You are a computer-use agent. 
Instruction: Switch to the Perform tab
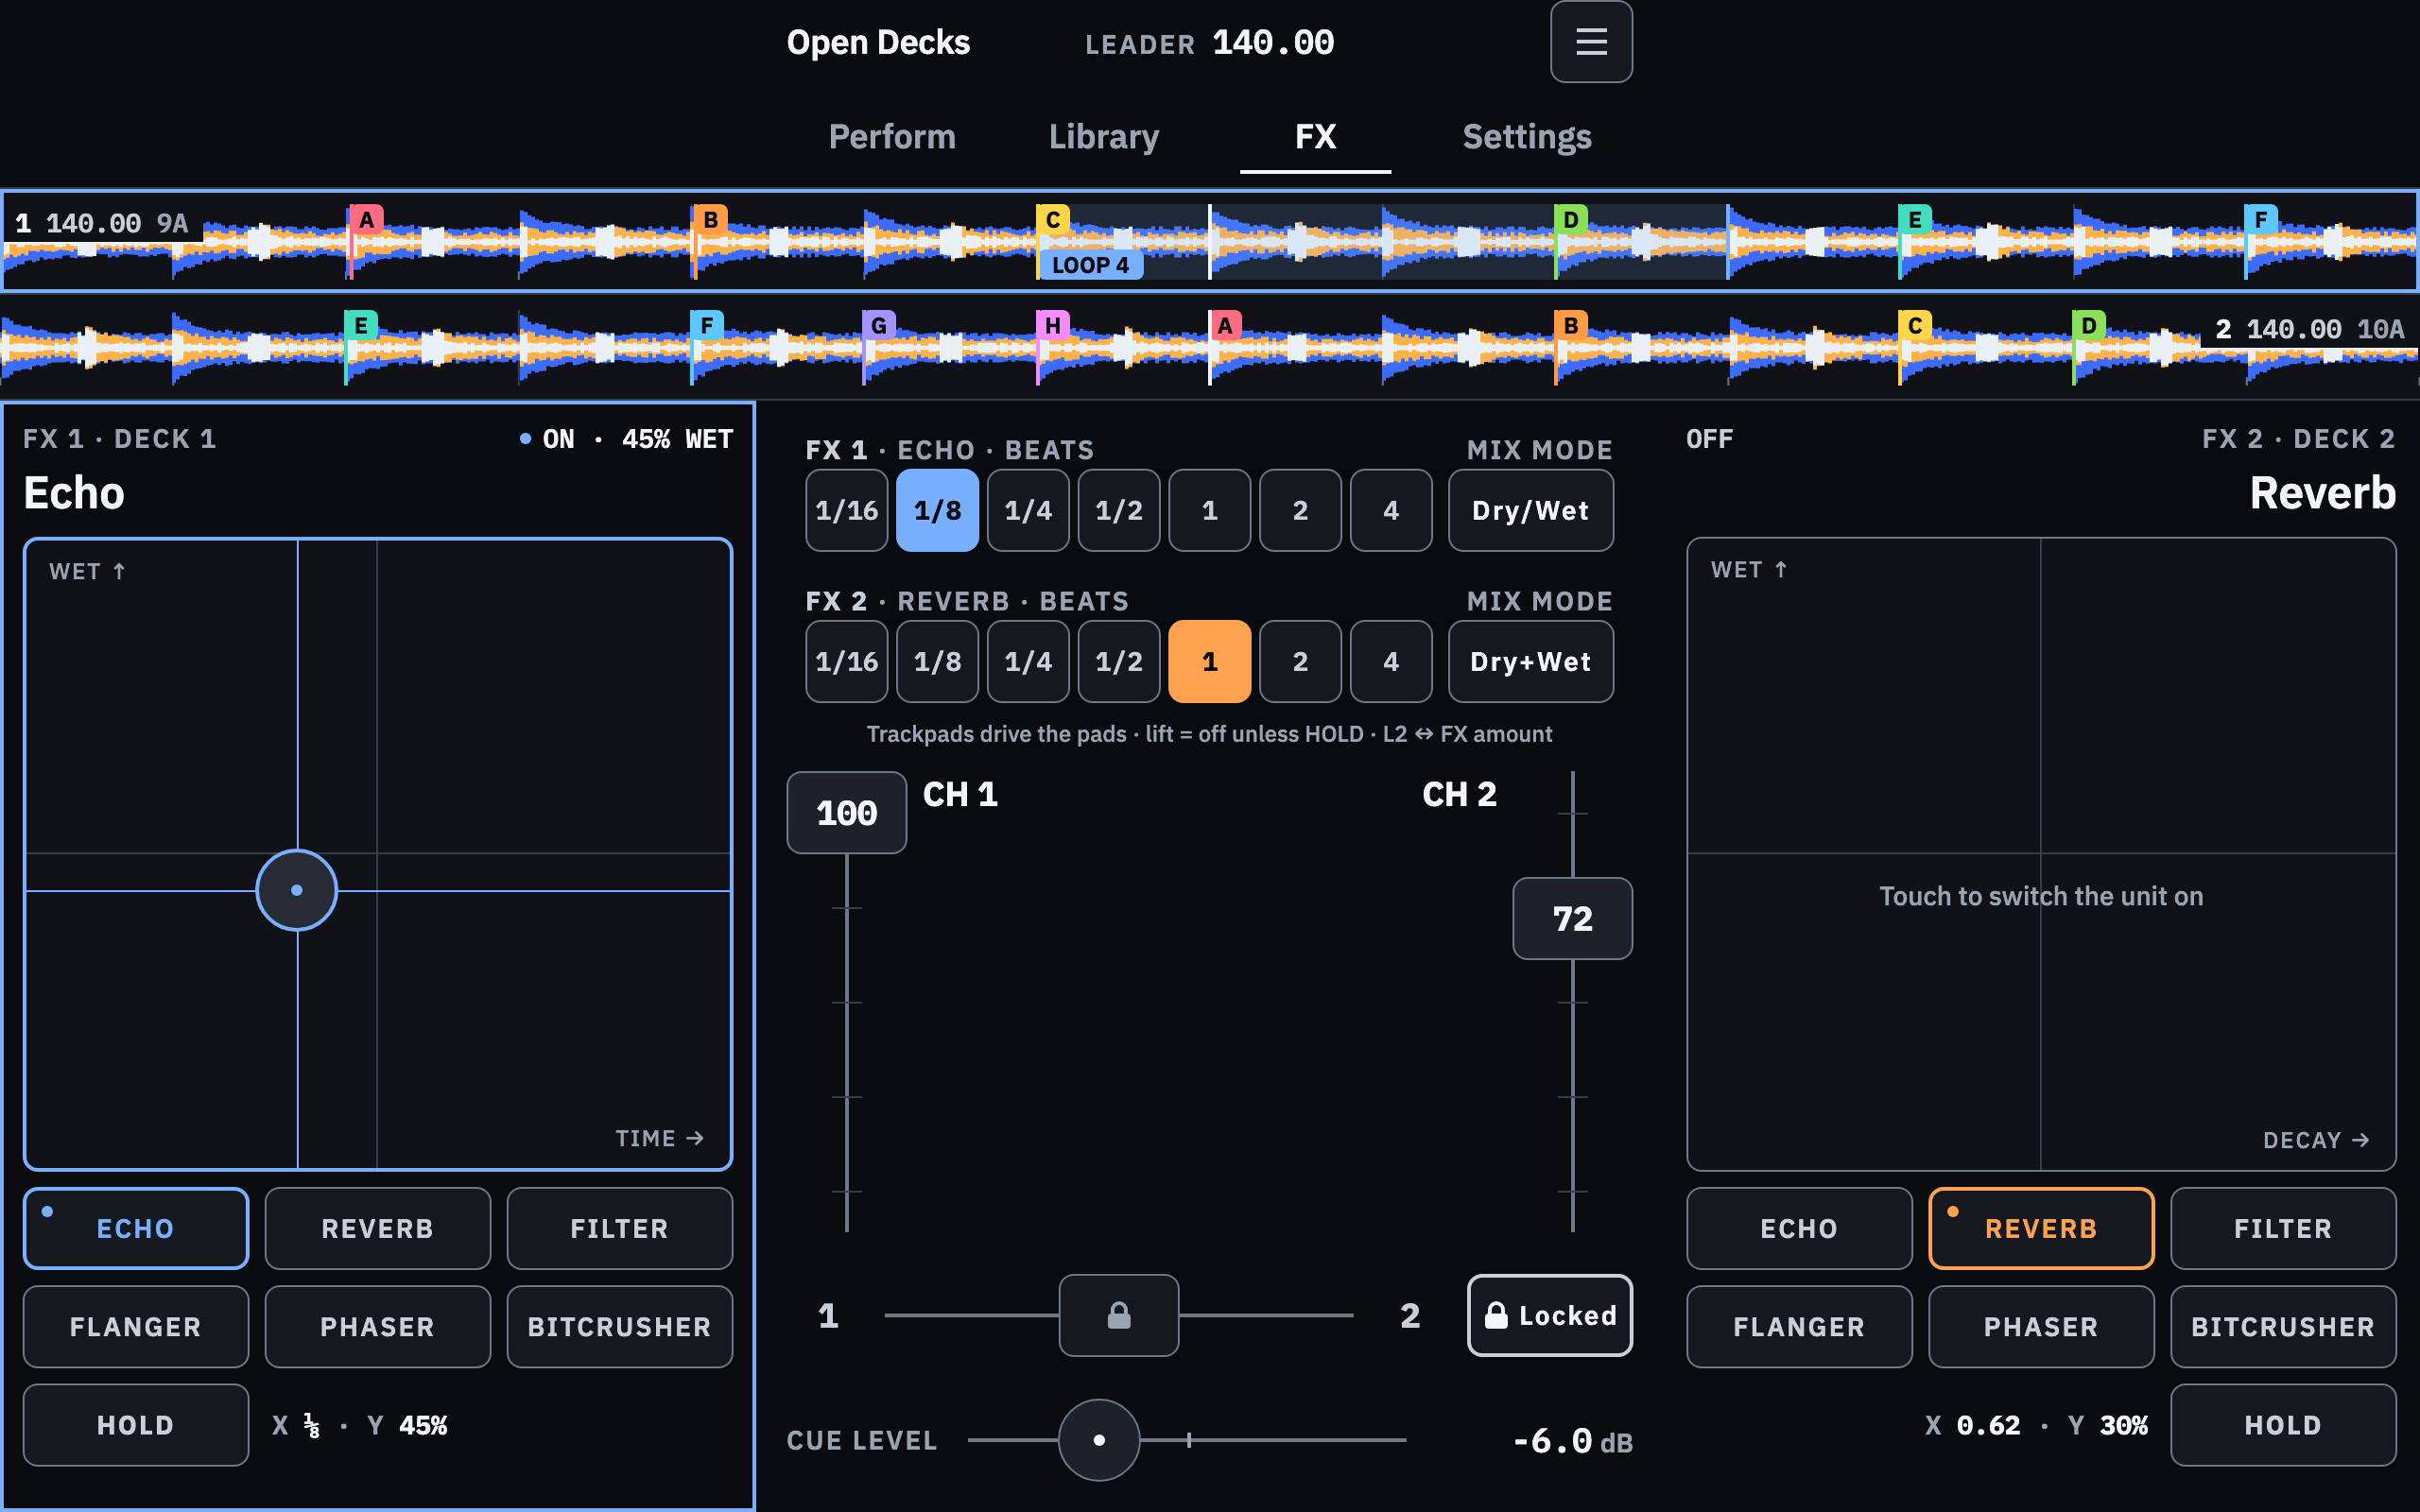tap(892, 137)
